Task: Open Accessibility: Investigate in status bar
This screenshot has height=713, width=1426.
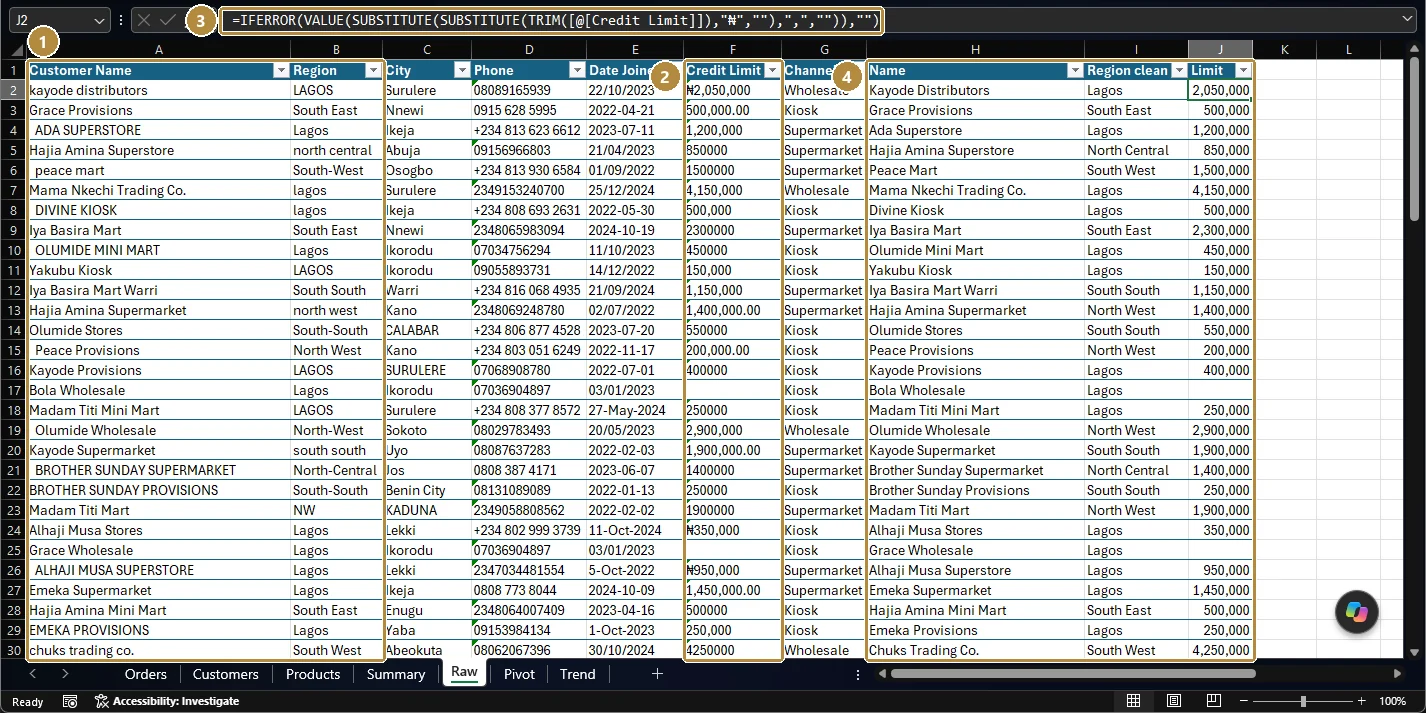Action: [167, 701]
